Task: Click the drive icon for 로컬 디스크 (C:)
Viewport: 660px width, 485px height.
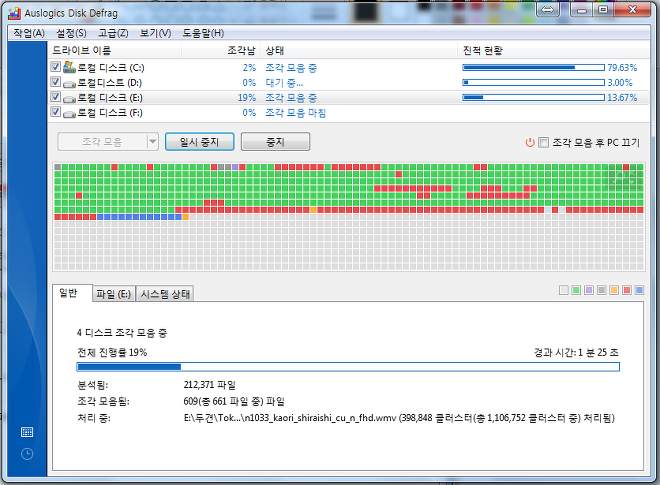Action: click(69, 67)
